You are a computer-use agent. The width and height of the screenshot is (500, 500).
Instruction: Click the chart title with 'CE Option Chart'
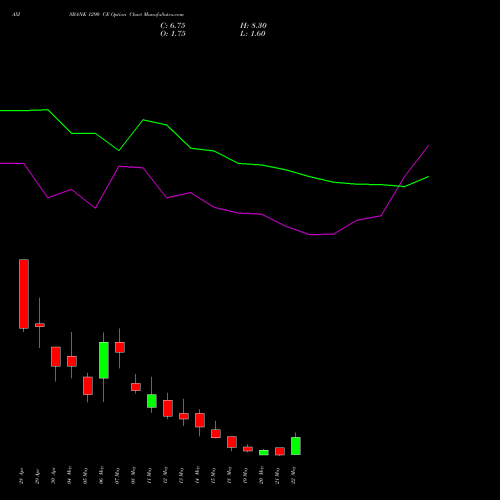click(126, 15)
